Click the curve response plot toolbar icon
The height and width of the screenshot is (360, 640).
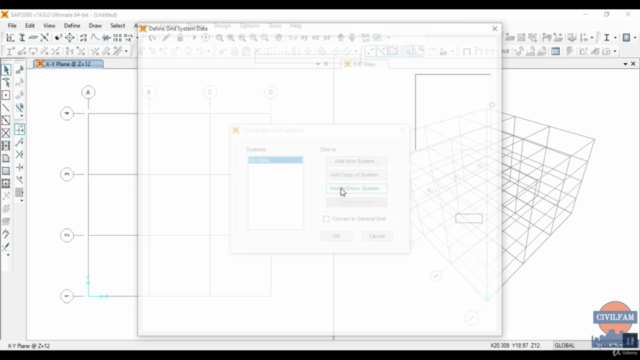click(95, 38)
